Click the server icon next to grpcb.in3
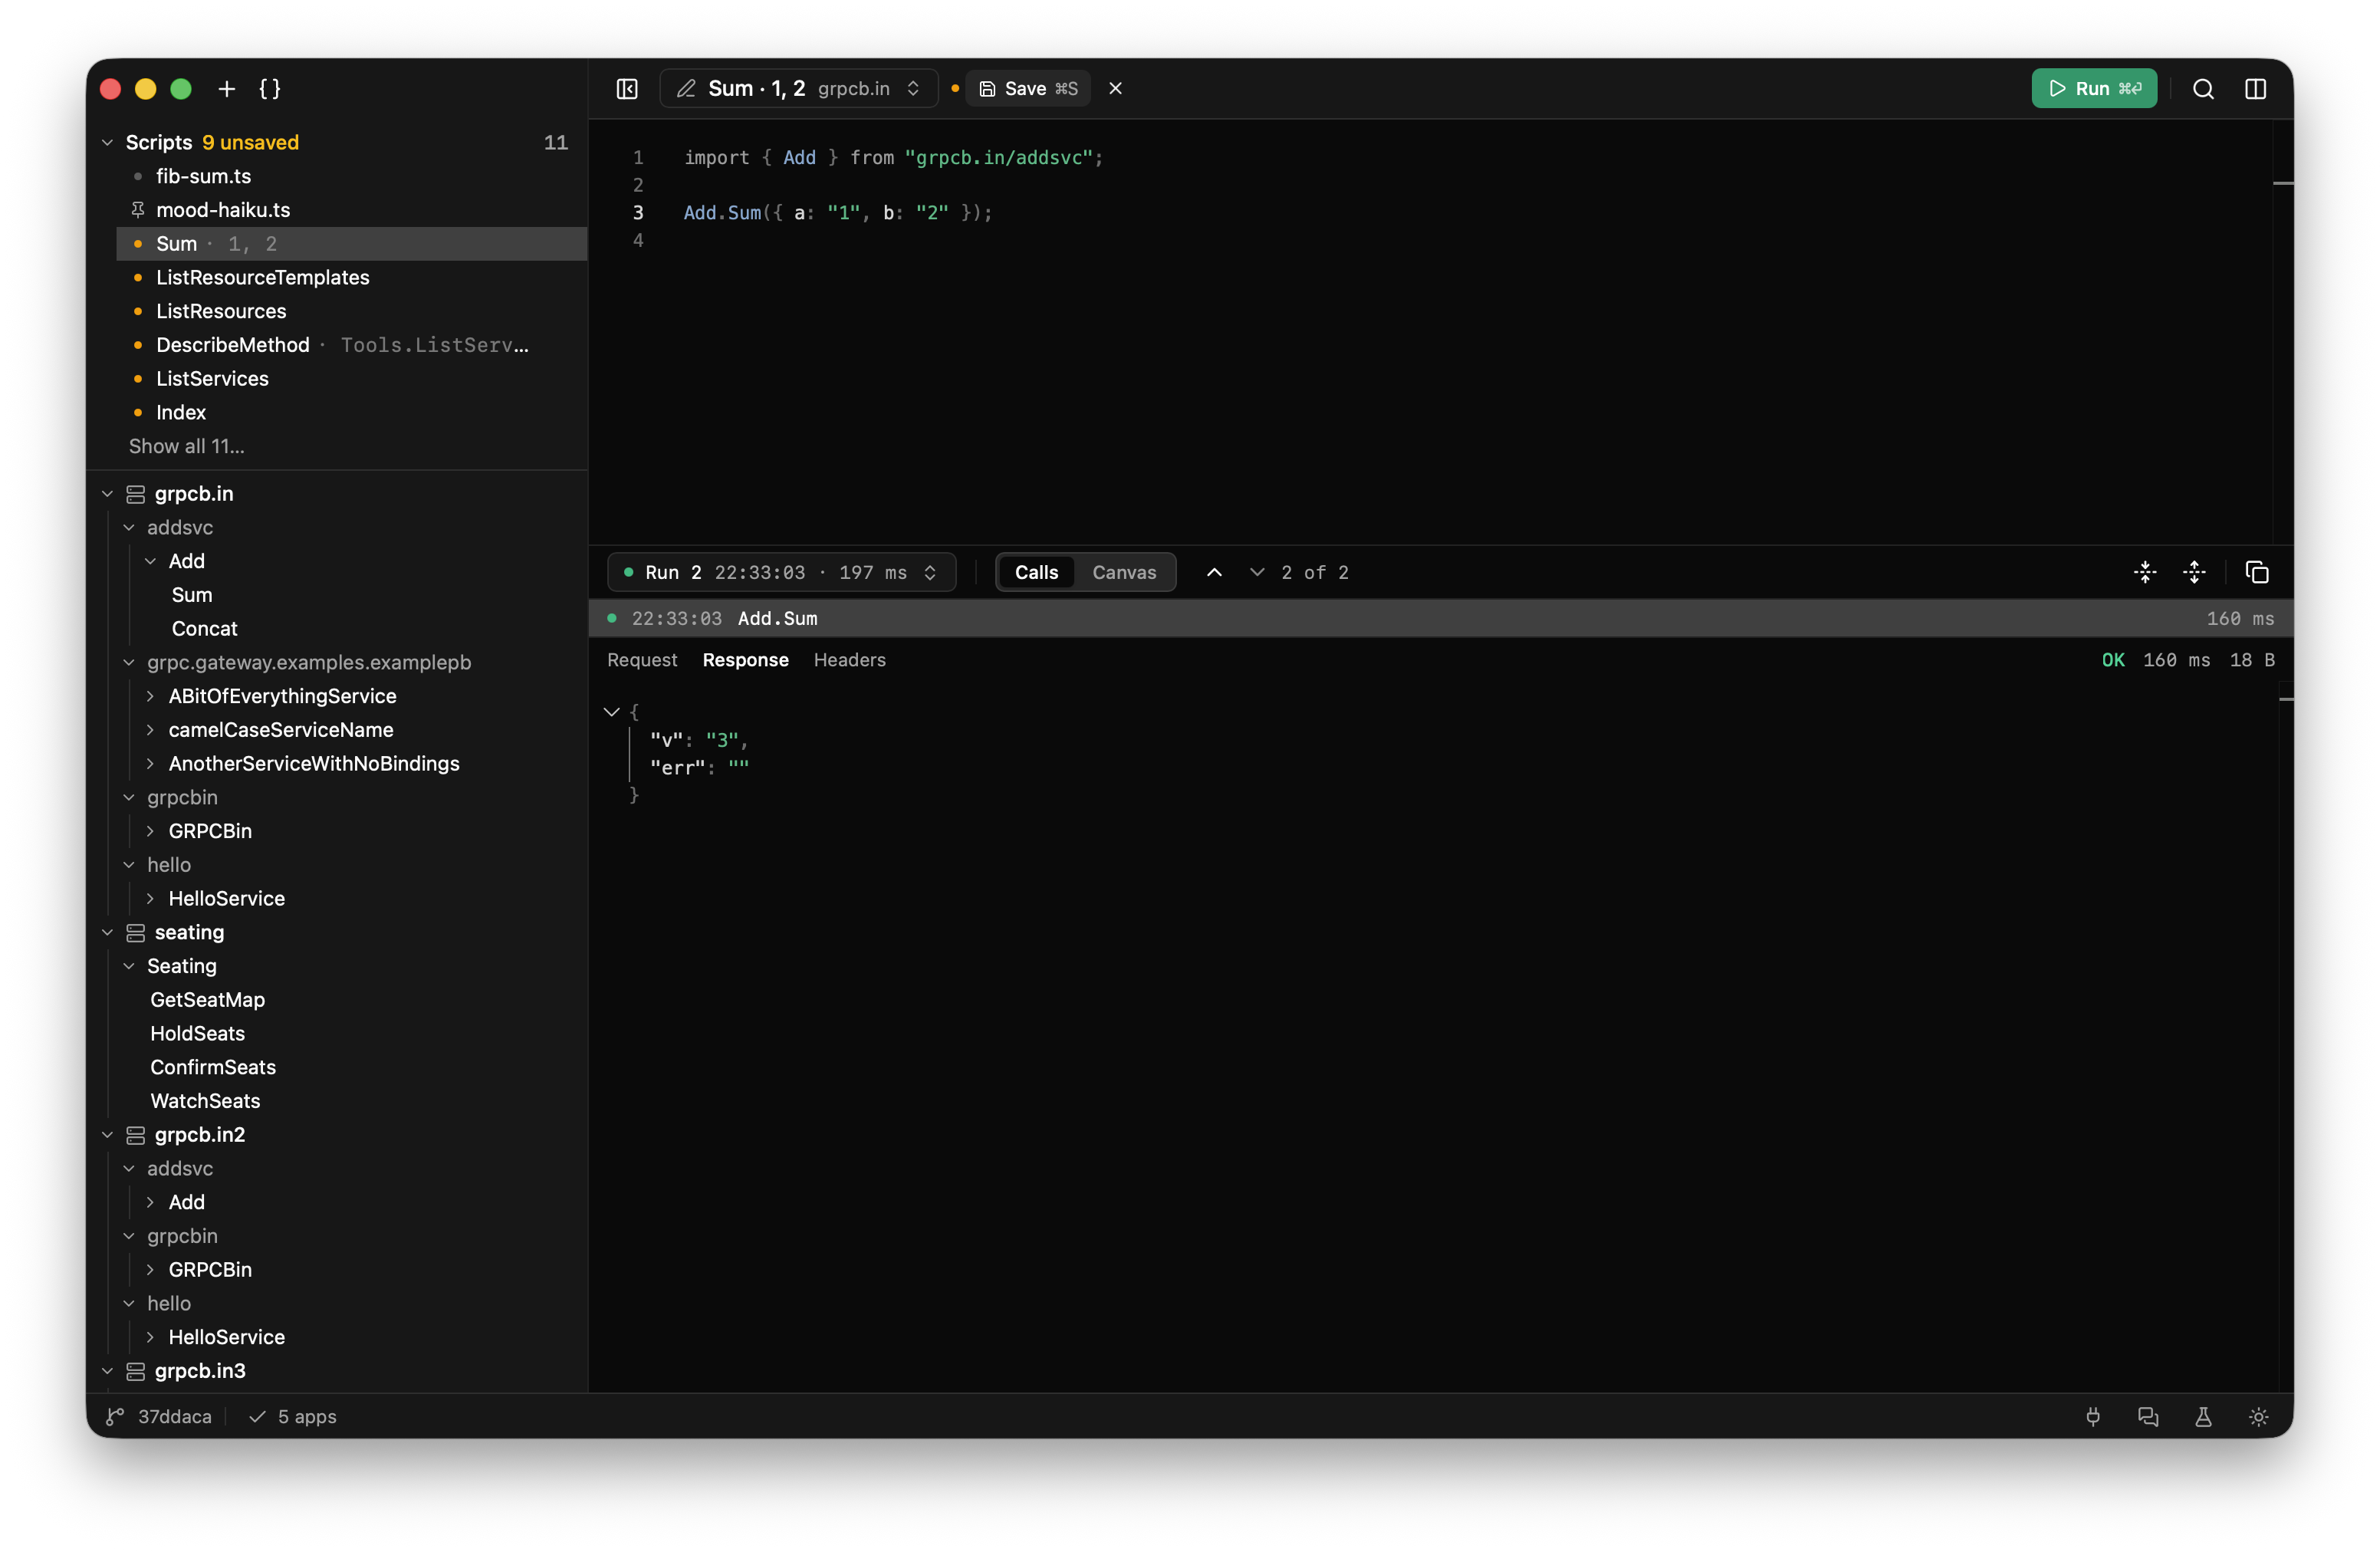 coord(136,1371)
